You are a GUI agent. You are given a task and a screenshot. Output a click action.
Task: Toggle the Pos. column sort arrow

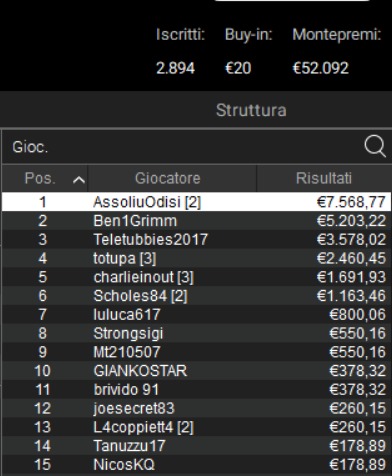pos(79,180)
